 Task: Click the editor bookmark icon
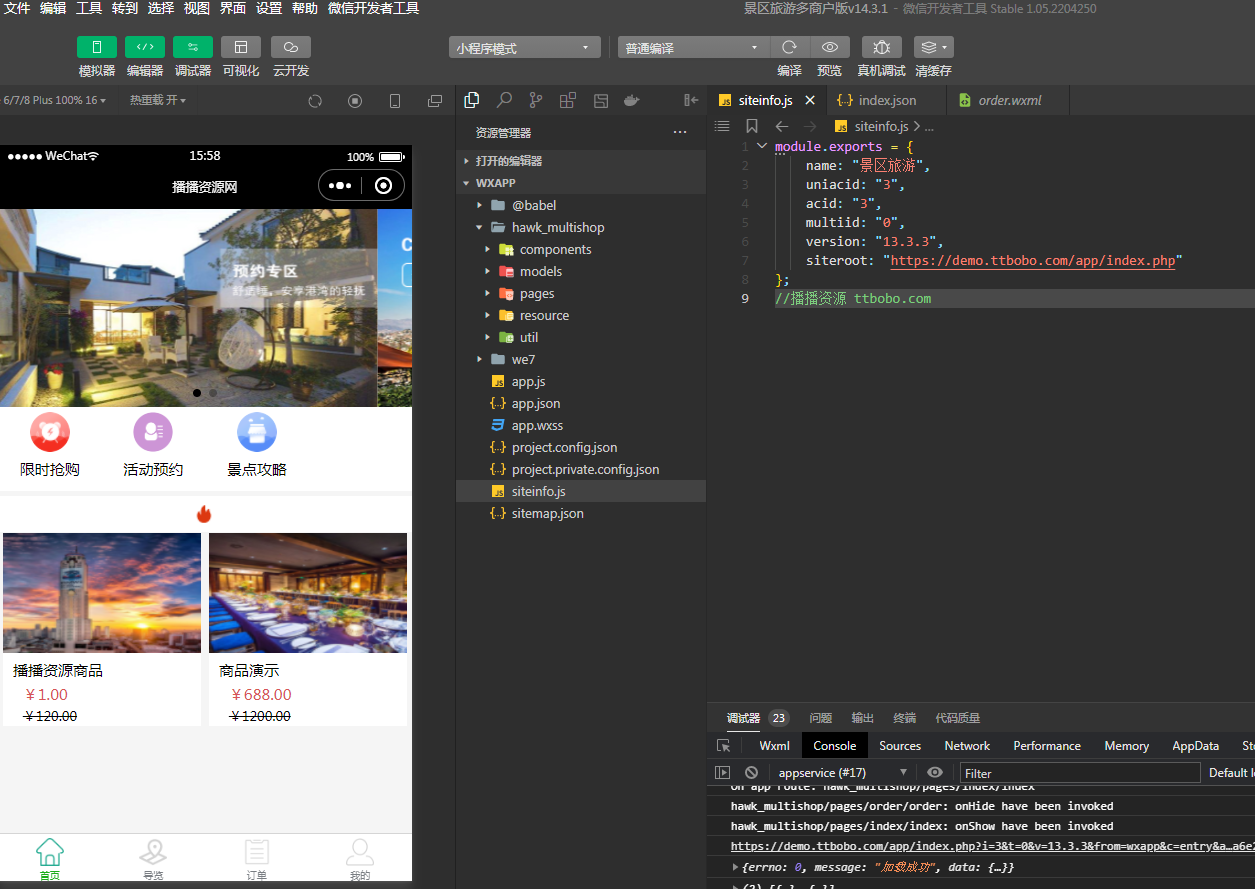pos(752,126)
